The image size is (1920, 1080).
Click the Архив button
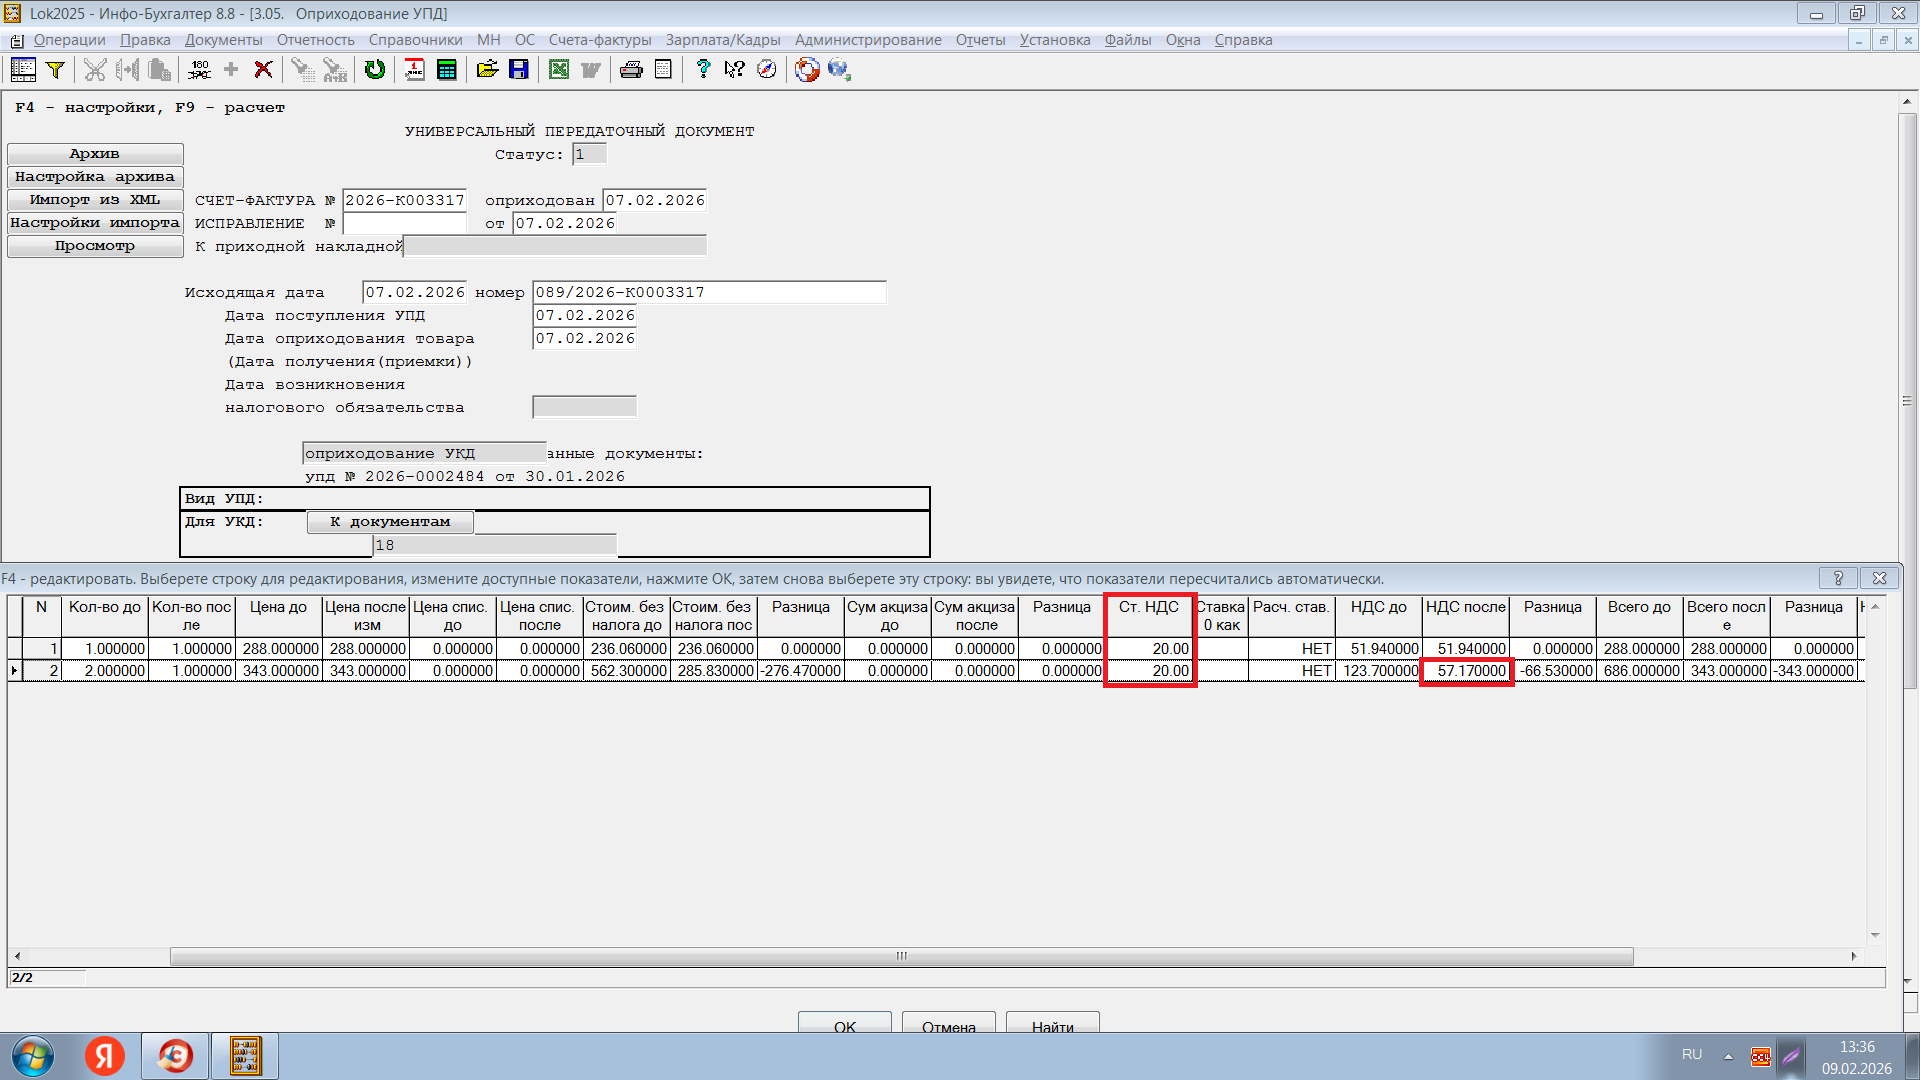(95, 153)
